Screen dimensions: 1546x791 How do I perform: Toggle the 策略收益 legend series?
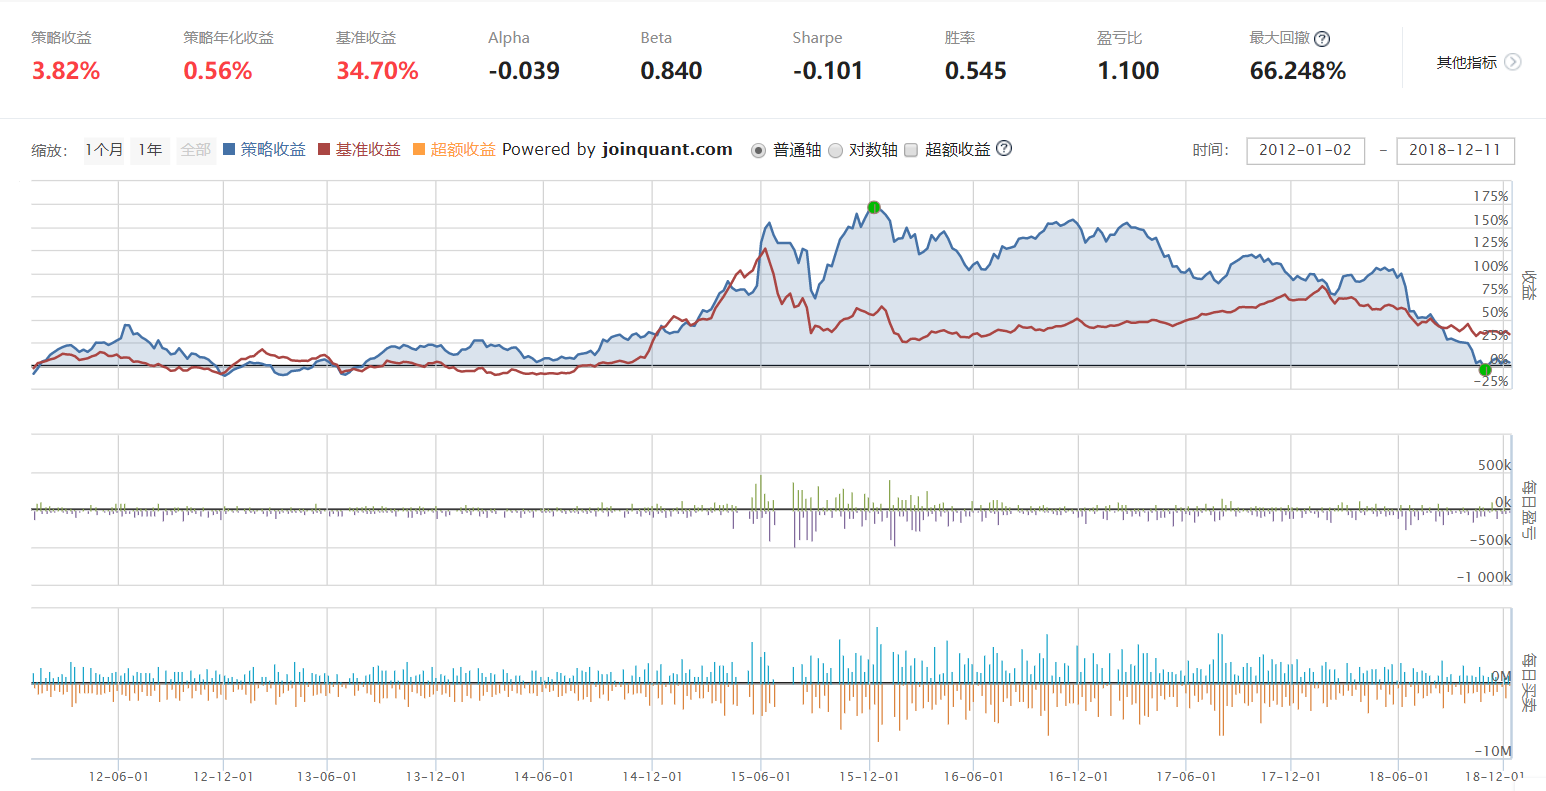coord(265,149)
